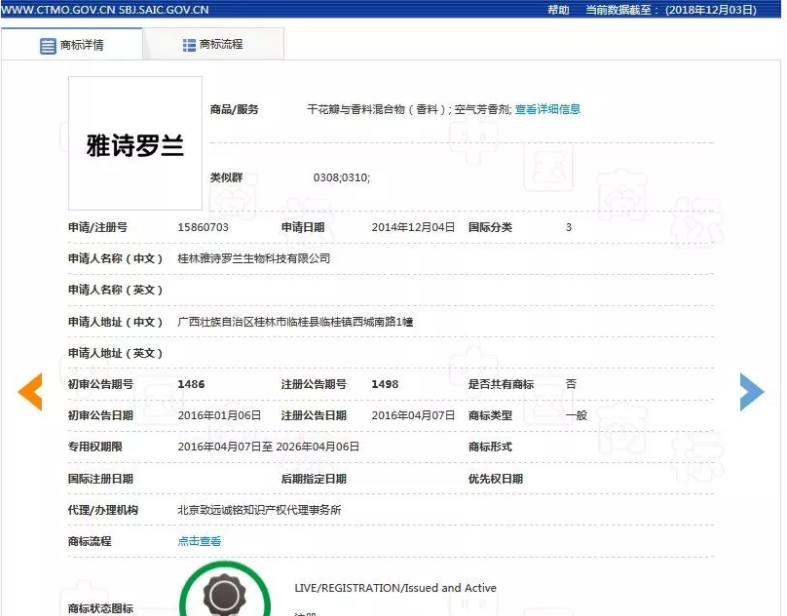This screenshot has height=616, width=787.
Task: Click the exclusive rights period date range
Action: (x=268, y=447)
